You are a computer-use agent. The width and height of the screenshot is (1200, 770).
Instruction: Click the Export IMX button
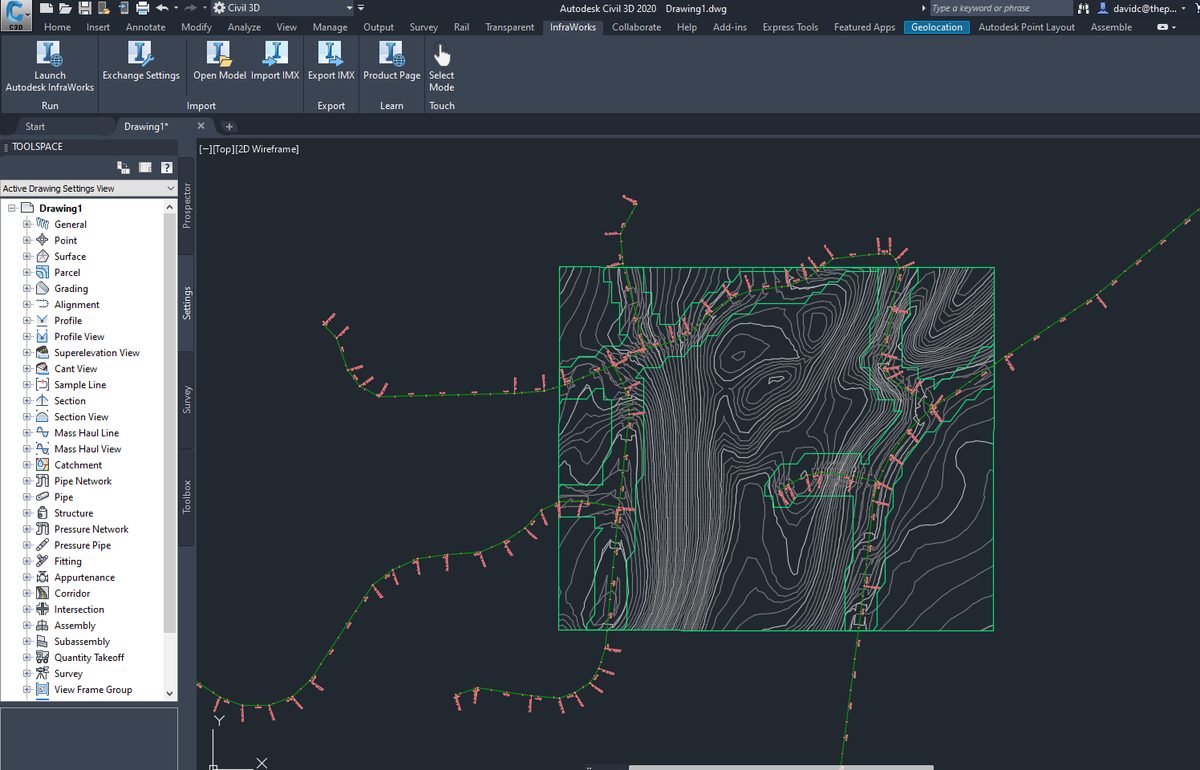[331, 61]
